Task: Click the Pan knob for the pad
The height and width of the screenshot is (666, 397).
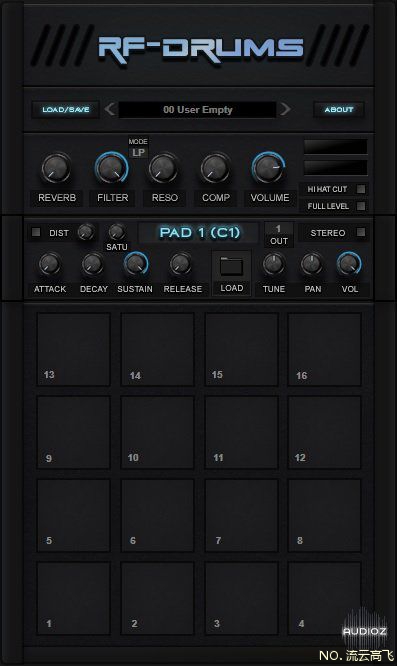Action: [x=312, y=264]
